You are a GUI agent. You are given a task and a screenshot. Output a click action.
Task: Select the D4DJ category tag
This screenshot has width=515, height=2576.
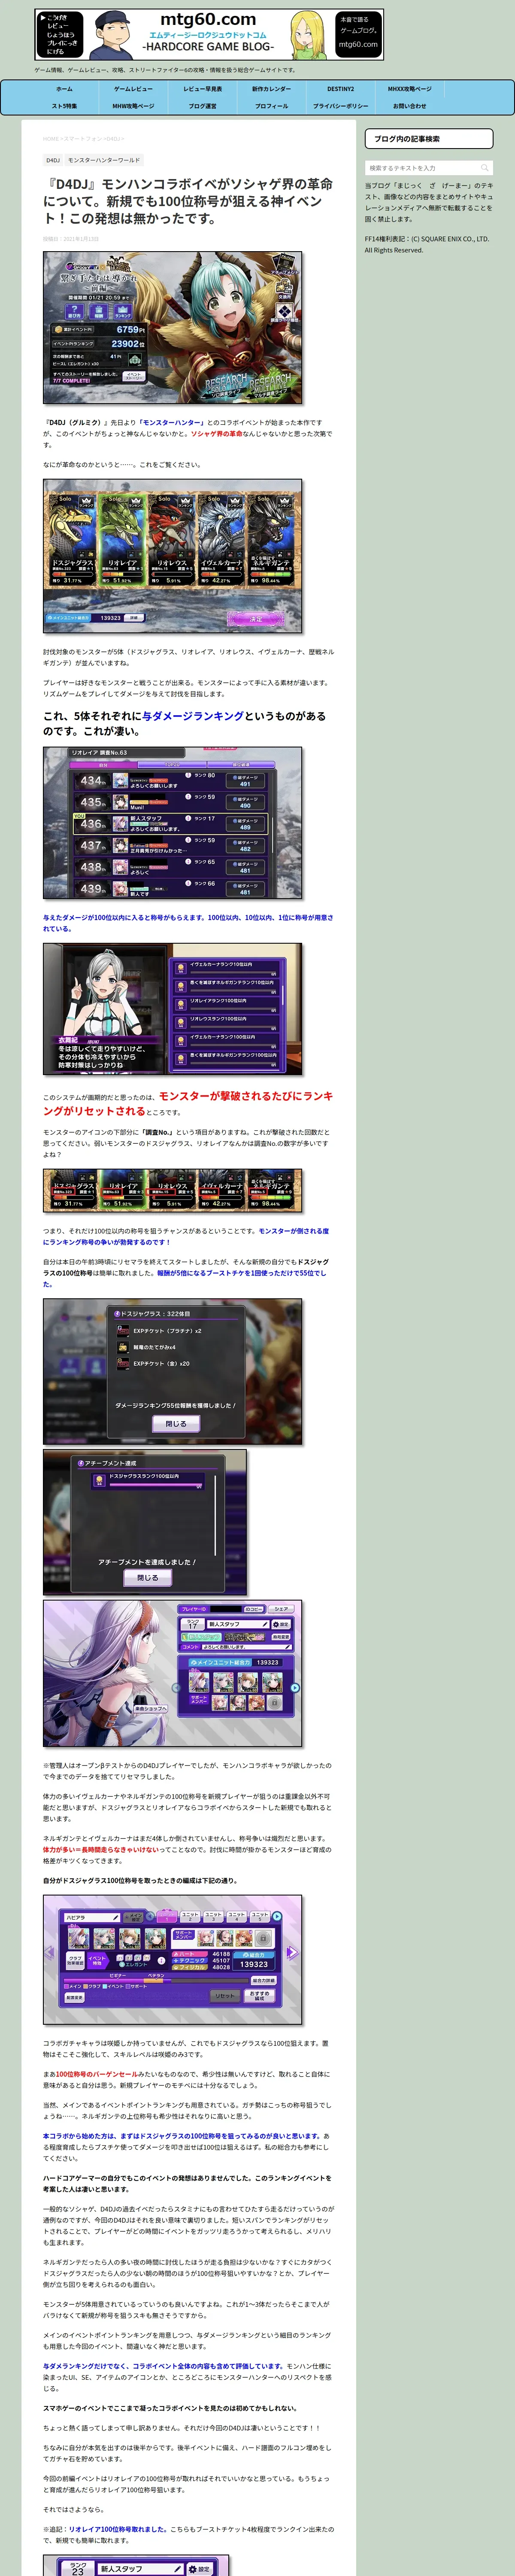click(53, 160)
